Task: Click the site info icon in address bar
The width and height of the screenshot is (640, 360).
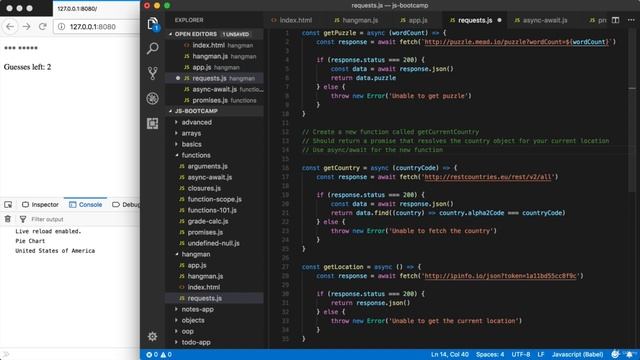Action: click(x=62, y=27)
